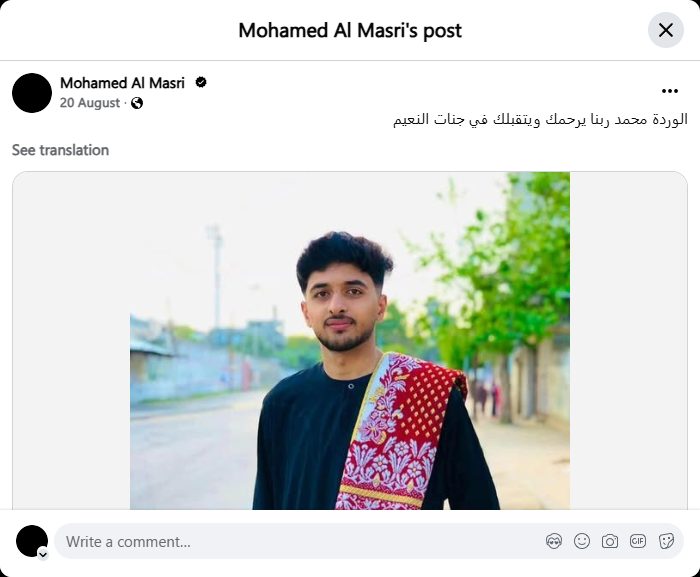
Task: Open the GIF picker for the comment
Action: tap(638, 541)
